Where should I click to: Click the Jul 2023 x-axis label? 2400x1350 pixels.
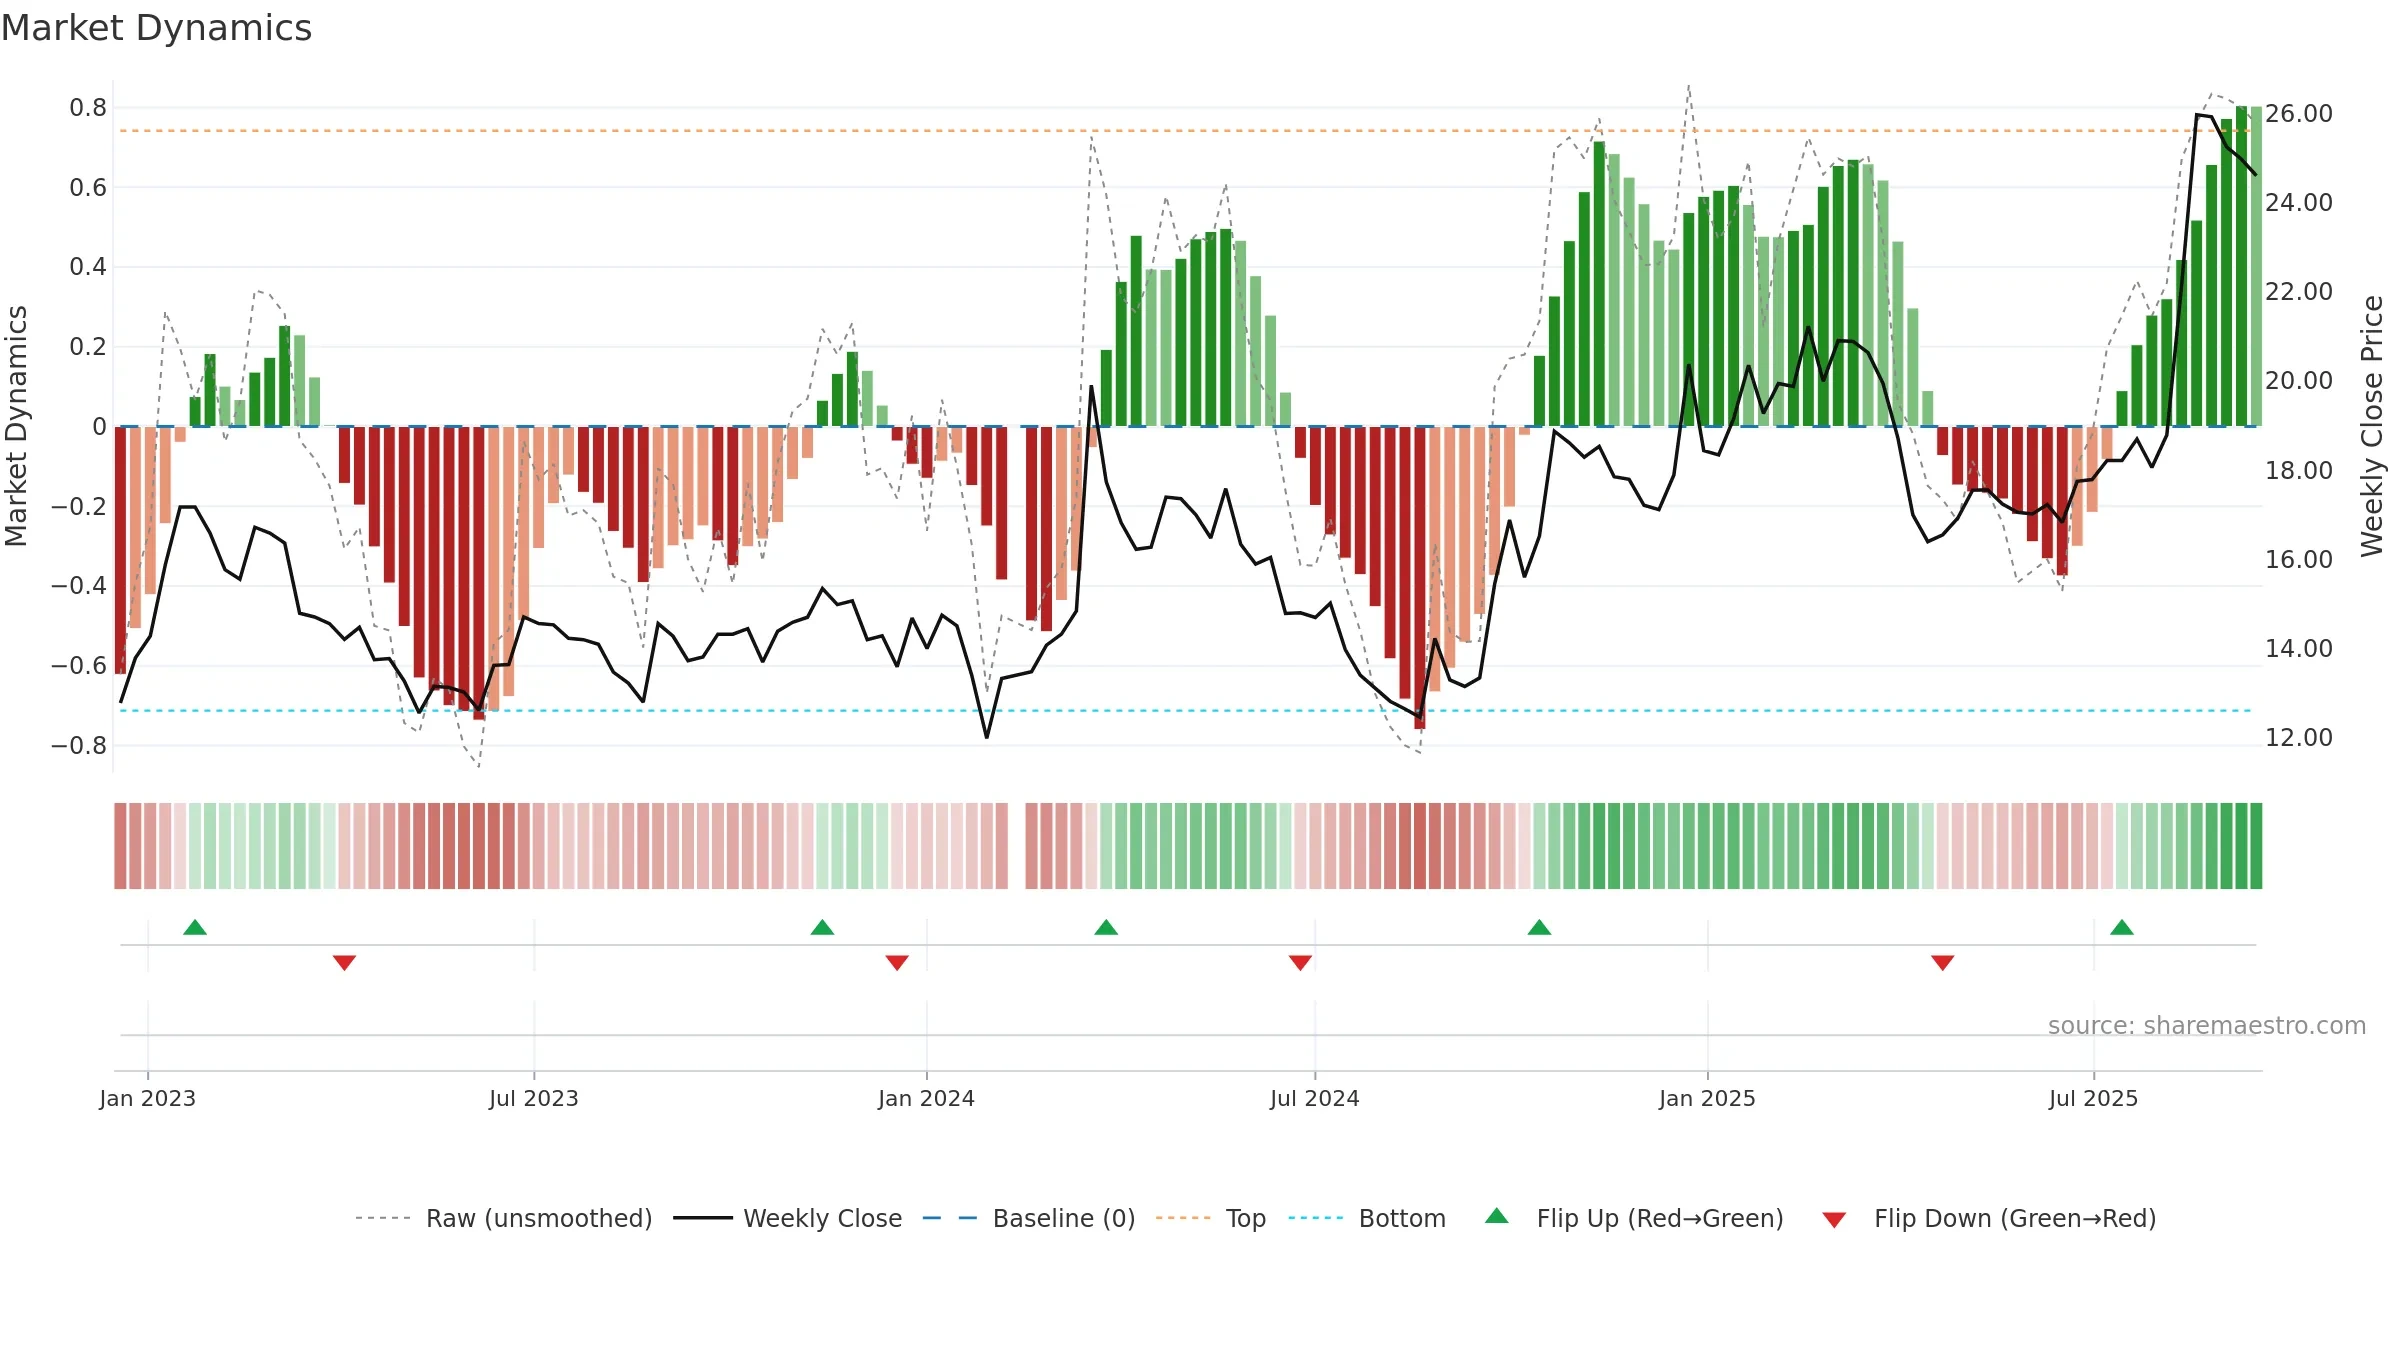click(534, 1098)
